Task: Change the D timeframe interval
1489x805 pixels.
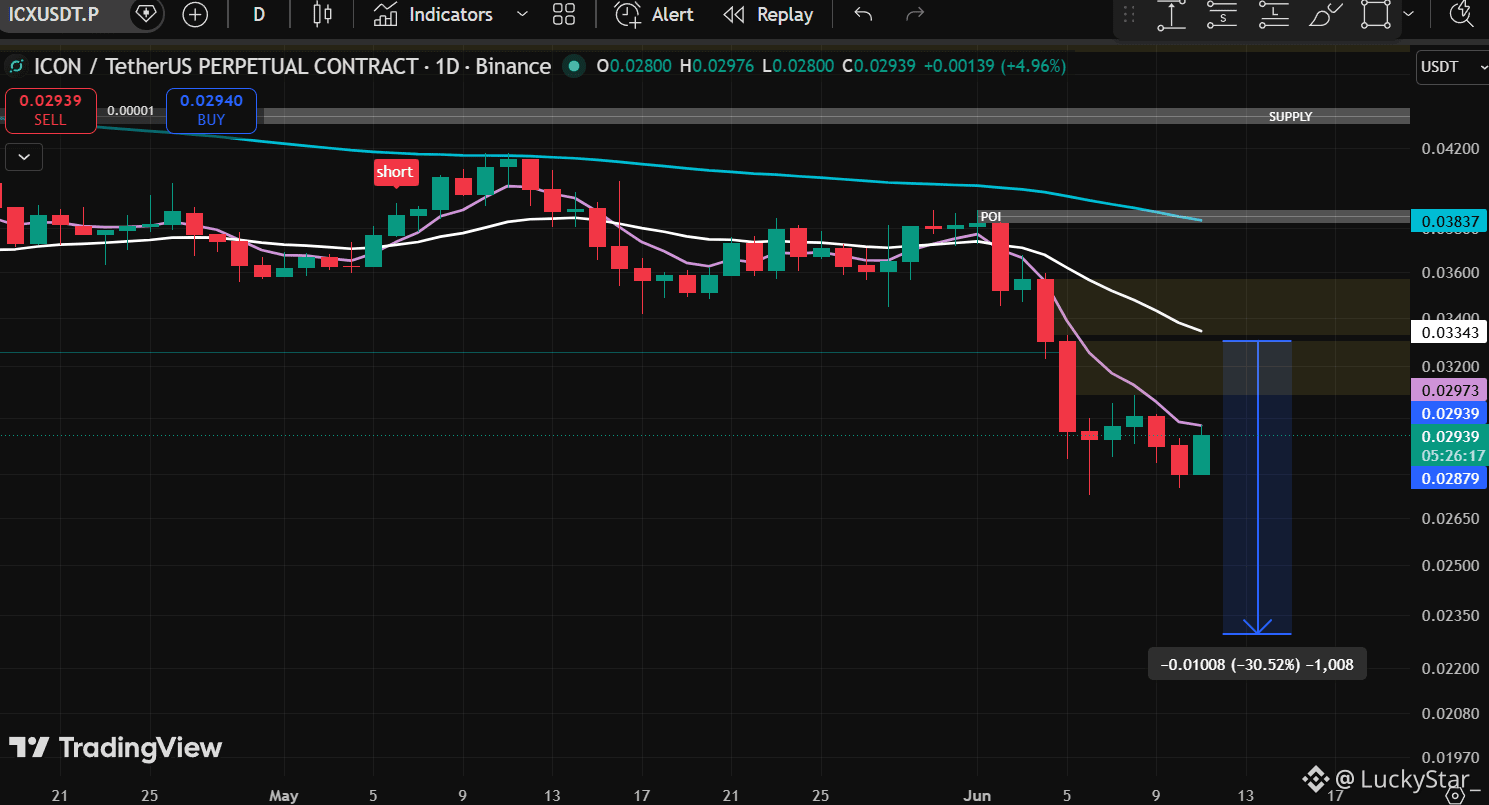Action: pyautogui.click(x=259, y=14)
